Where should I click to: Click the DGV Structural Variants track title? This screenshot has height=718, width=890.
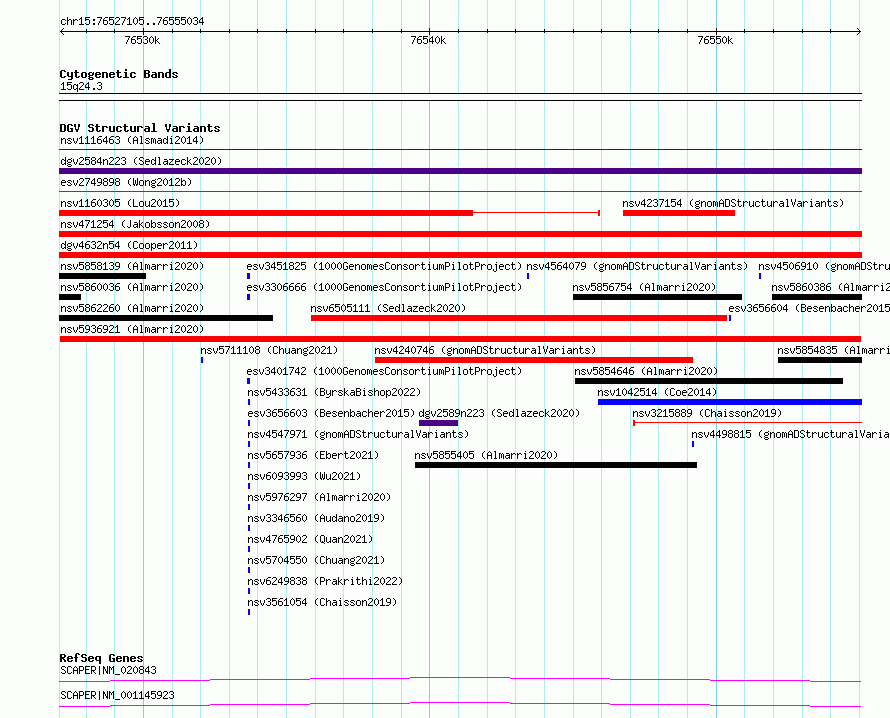[x=140, y=128]
